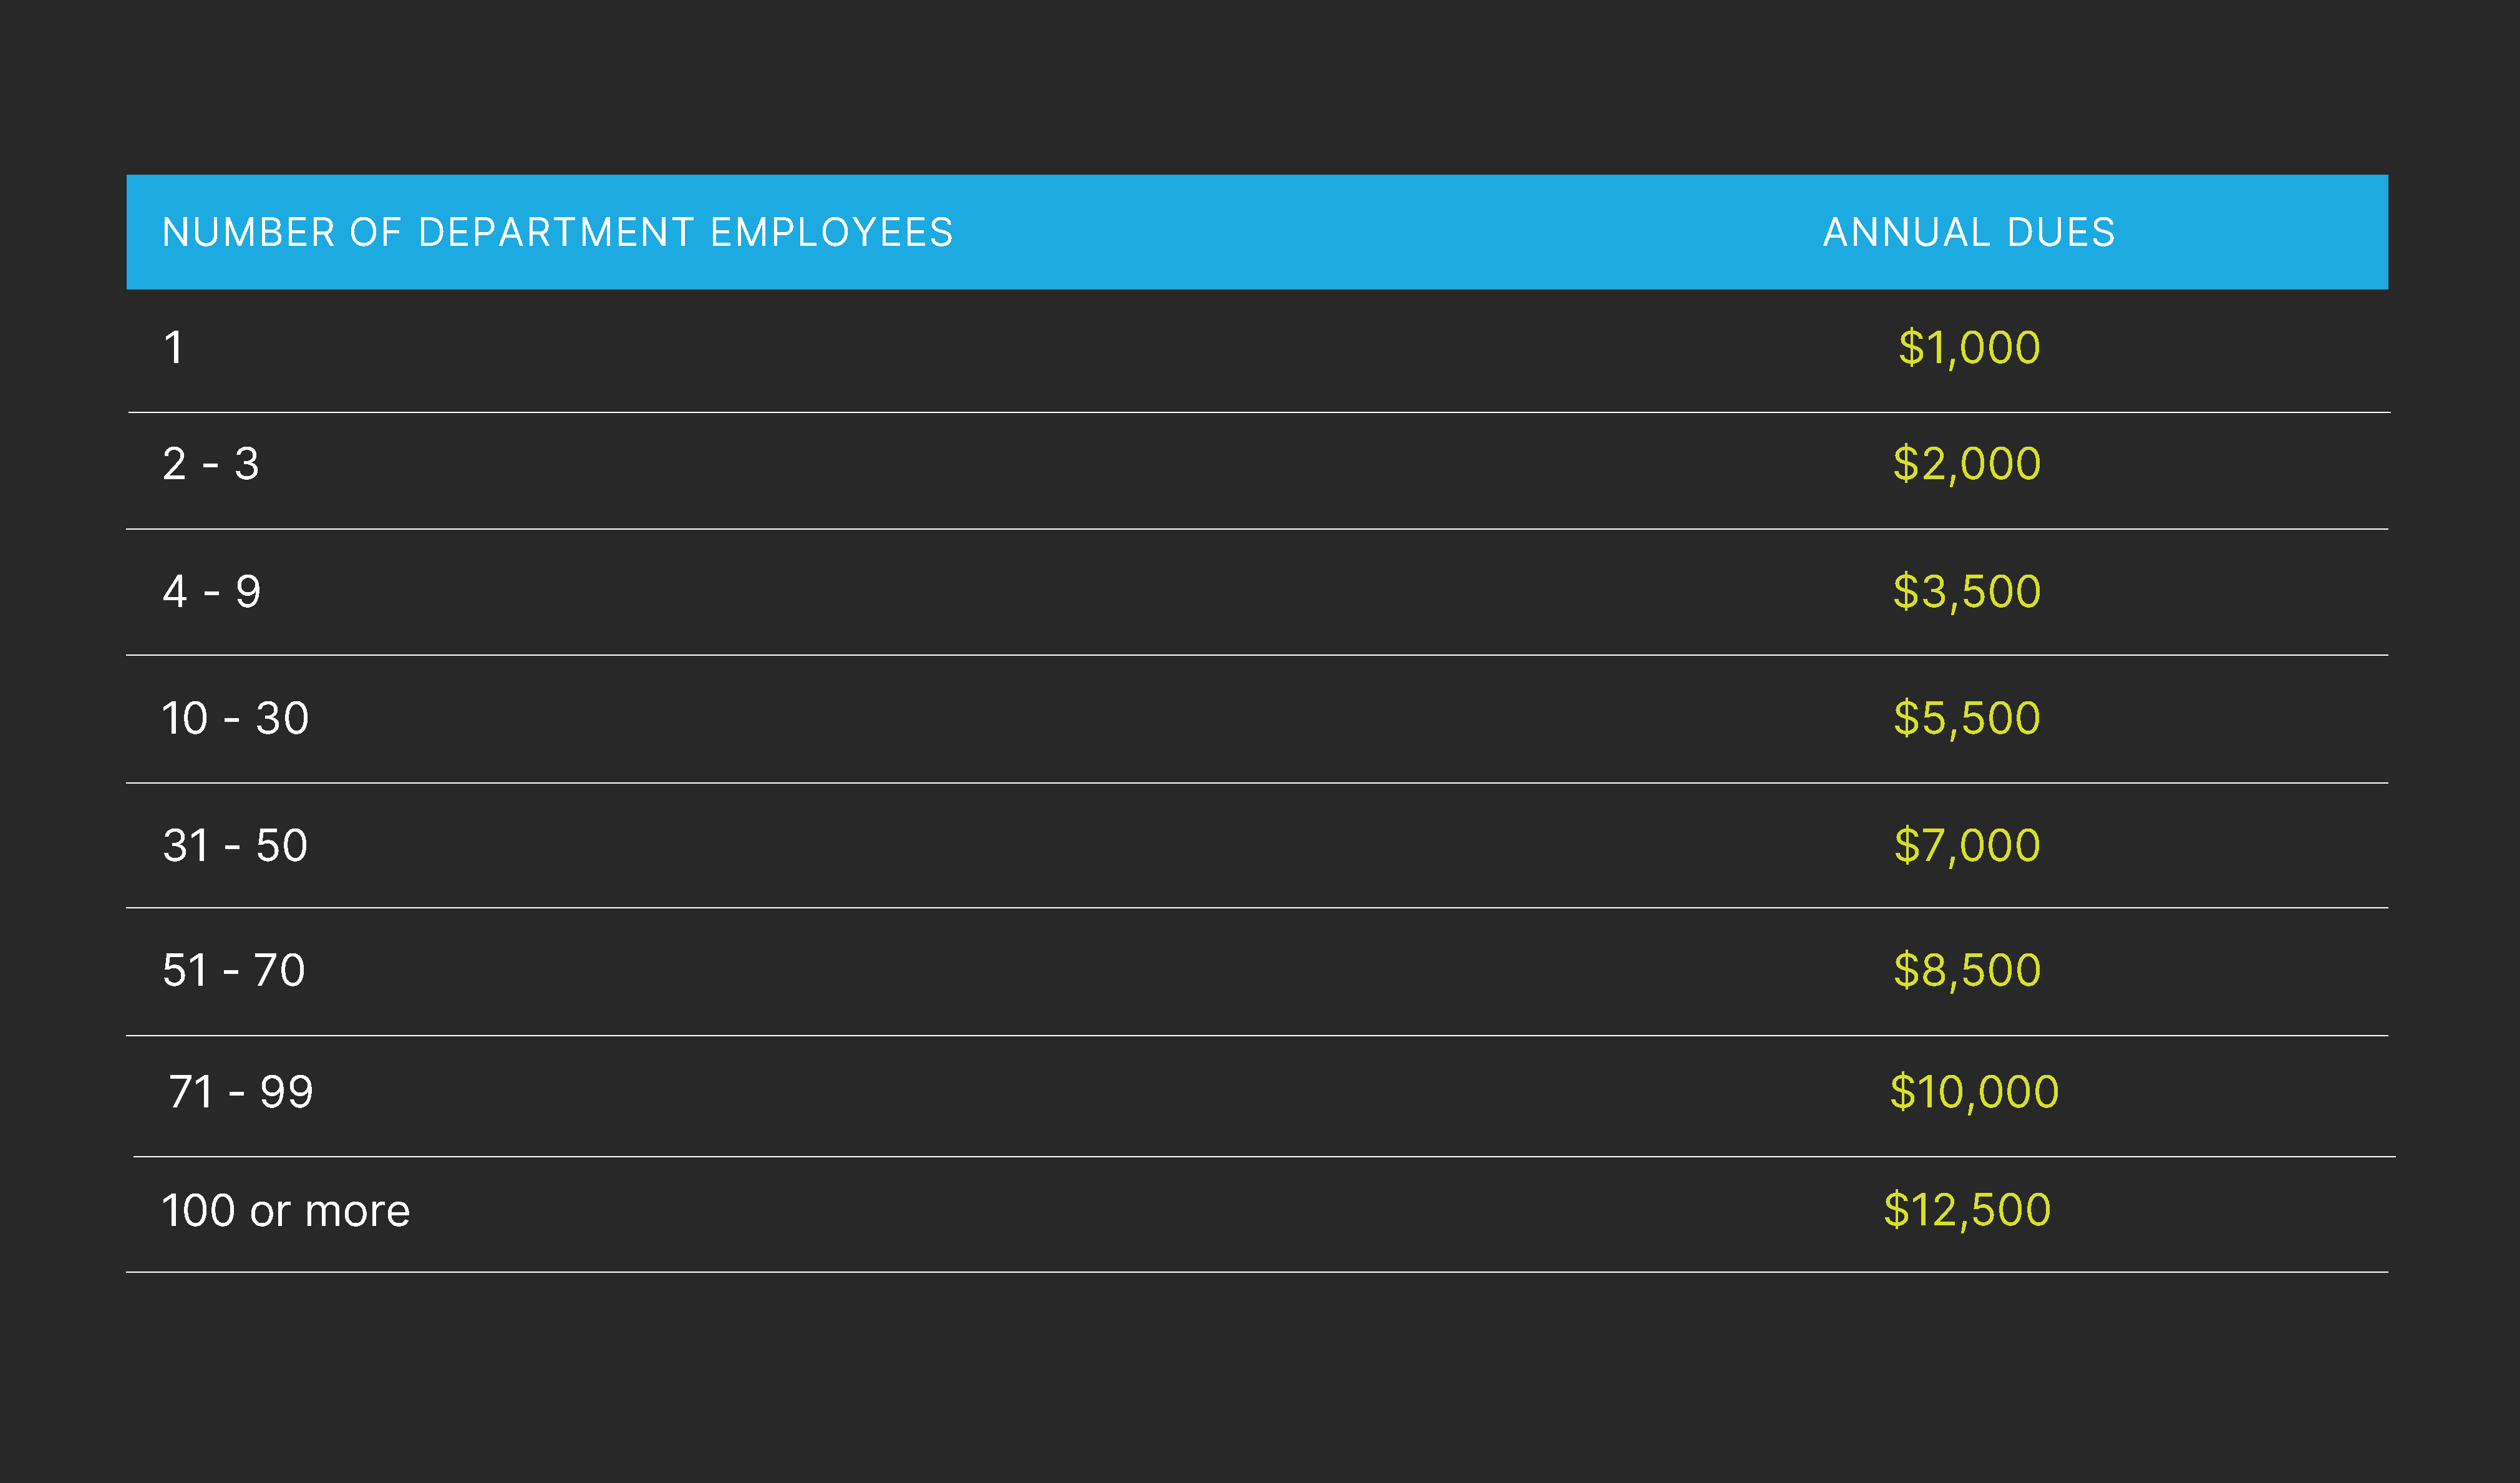Click the $10,000 dues amount

[1973, 1092]
